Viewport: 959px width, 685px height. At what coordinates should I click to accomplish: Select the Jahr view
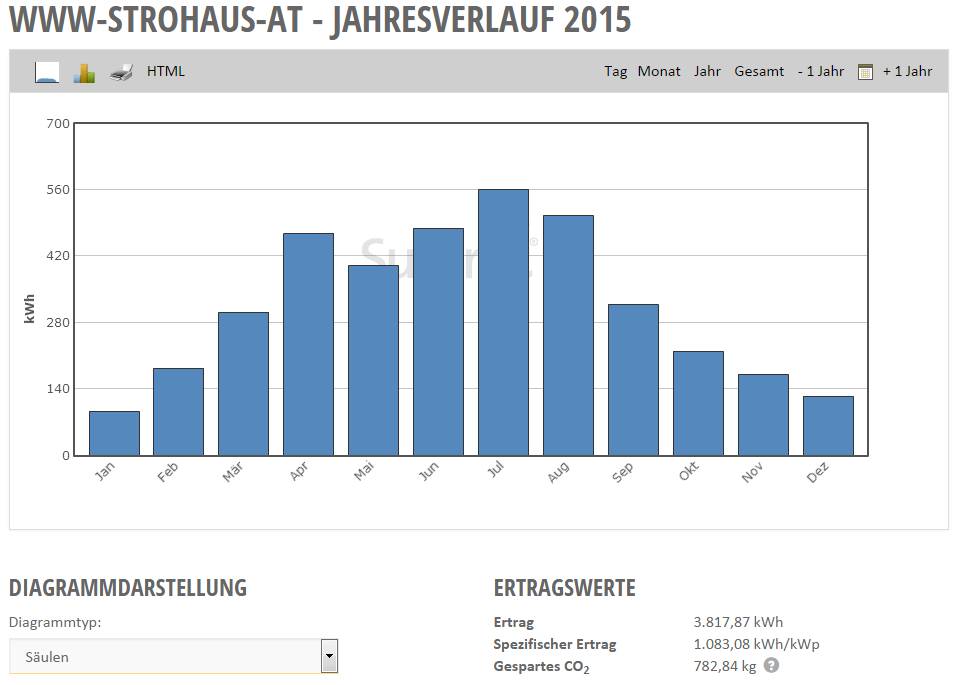click(x=707, y=71)
